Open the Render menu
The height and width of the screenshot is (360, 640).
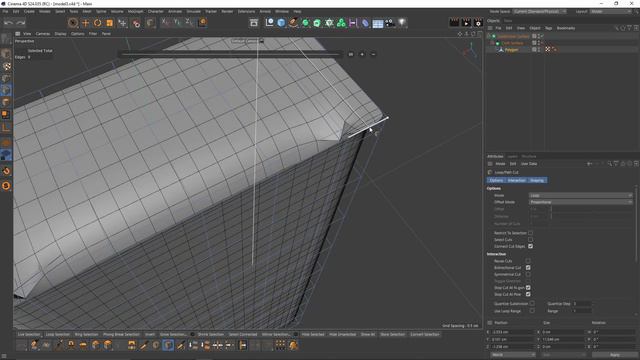point(227,11)
